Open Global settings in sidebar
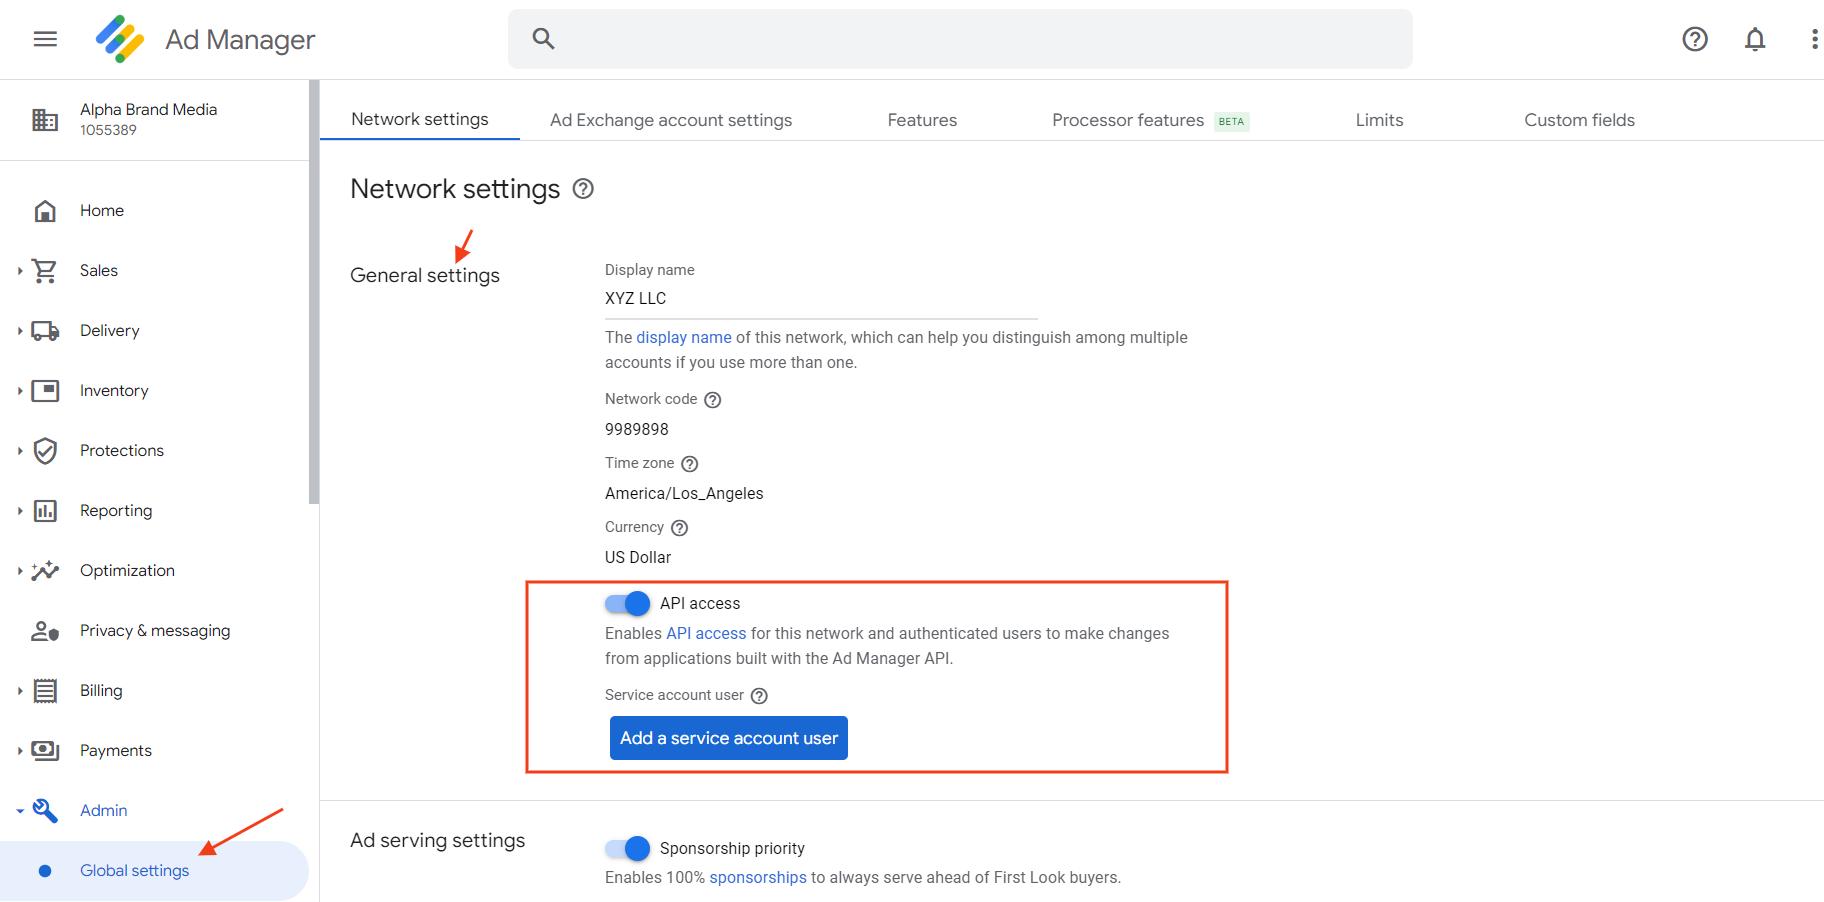1824x902 pixels. [x=154, y=871]
